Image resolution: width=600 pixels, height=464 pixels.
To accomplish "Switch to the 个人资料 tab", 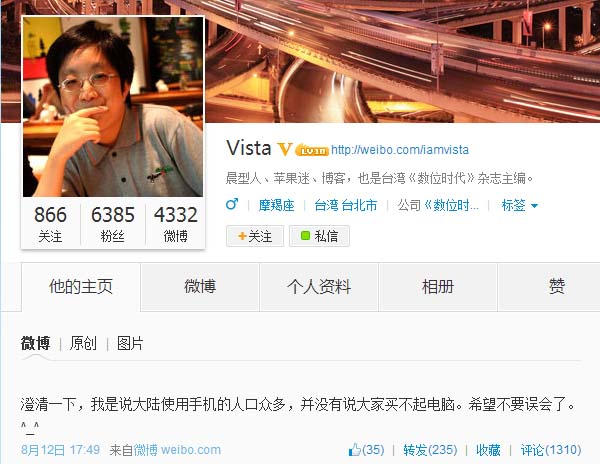I will point(319,287).
